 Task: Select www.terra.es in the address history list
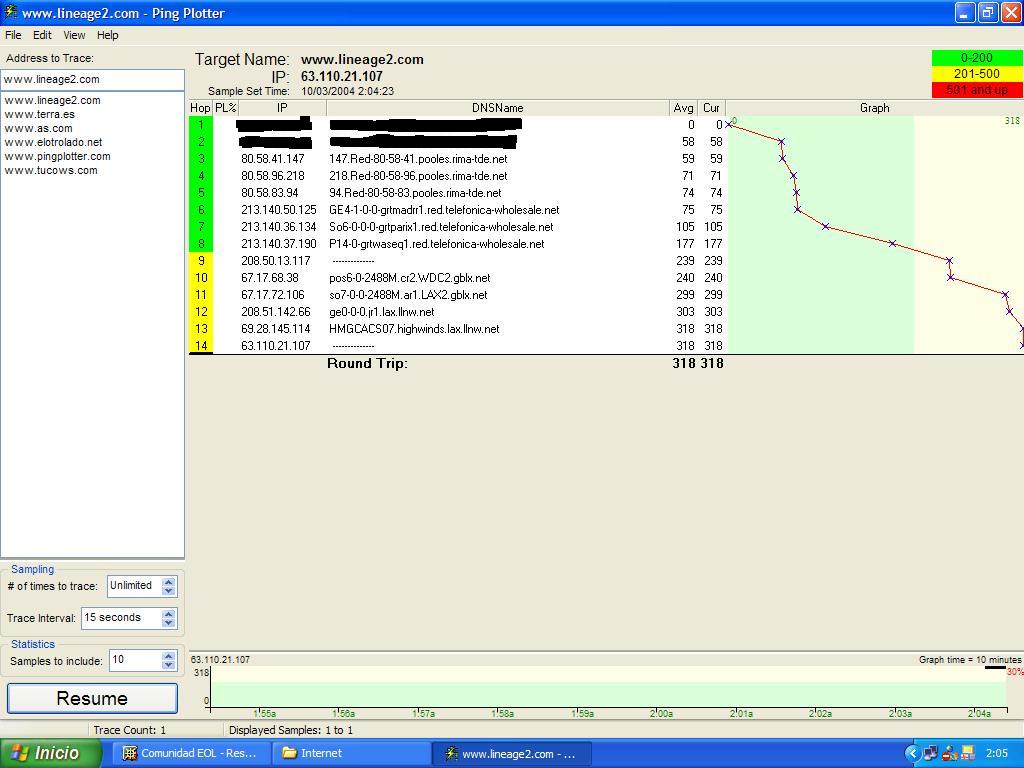click(39, 114)
